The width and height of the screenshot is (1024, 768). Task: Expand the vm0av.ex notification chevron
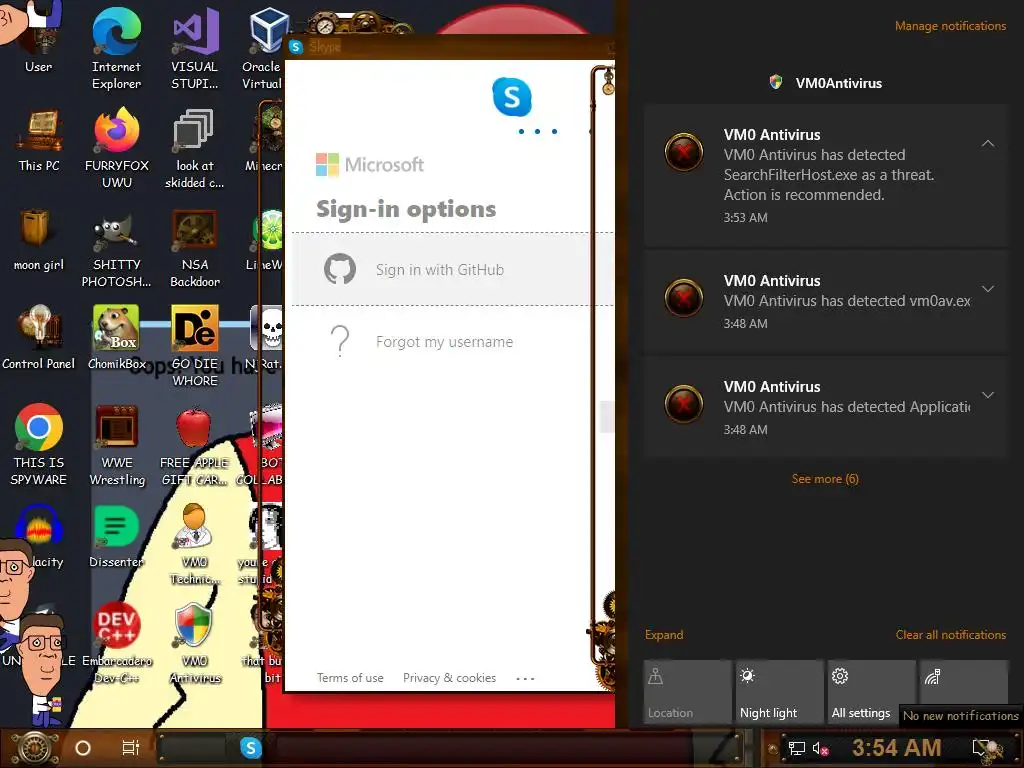tap(988, 289)
